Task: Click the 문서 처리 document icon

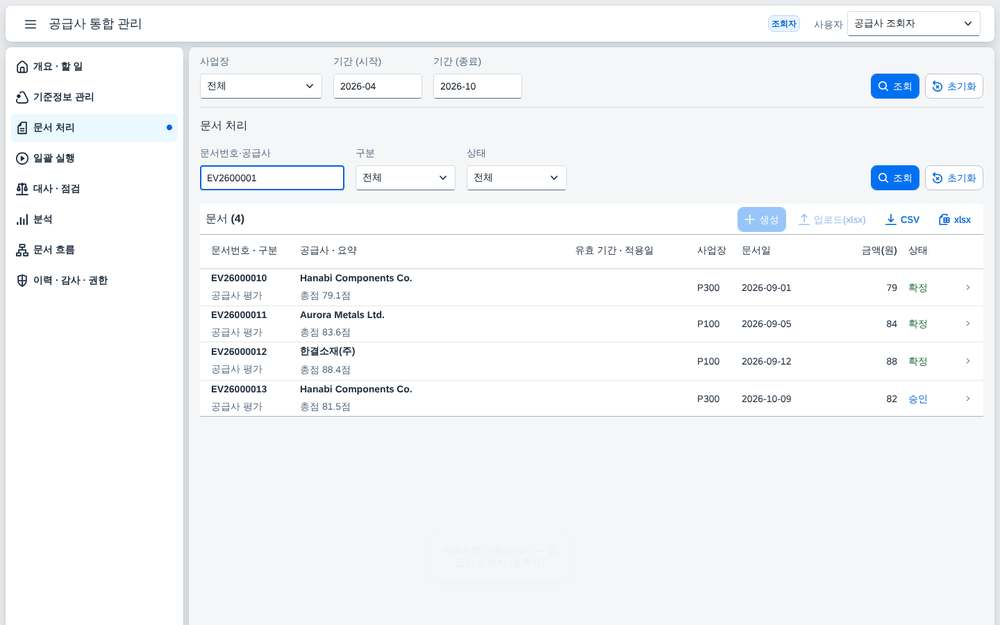Action: 22,128
